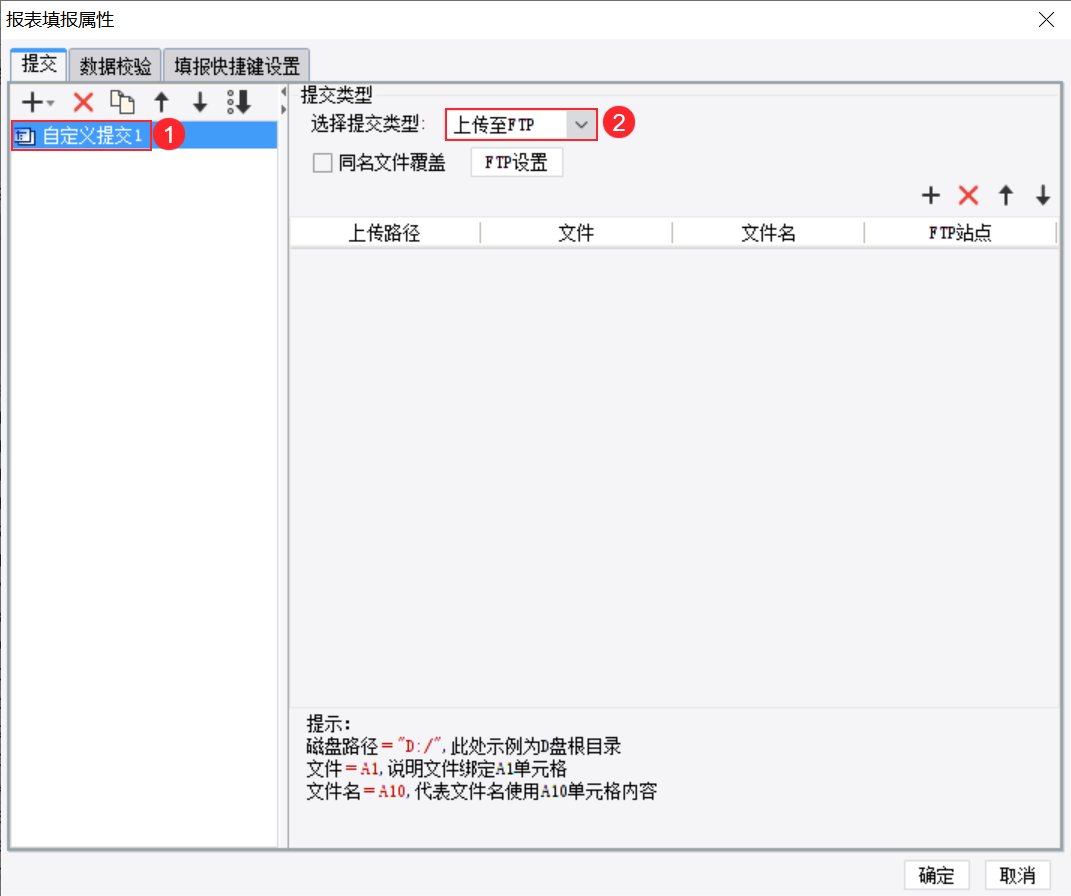Viewport: 1071px width, 896px height.
Task: Click the add submit item plus icon
Action: coord(31,102)
